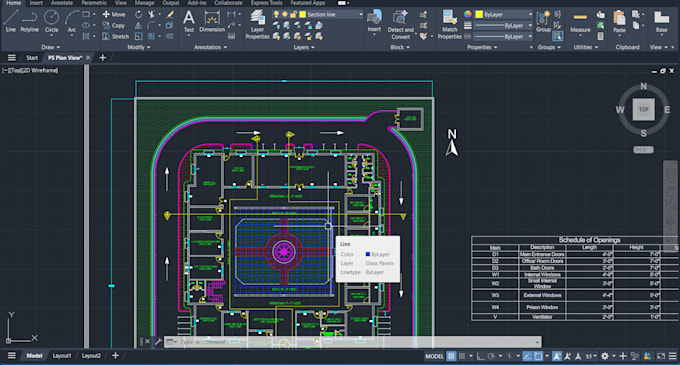Image resolution: width=680 pixels, height=365 pixels.
Task: Open the Parametric ribbon tab
Action: [94, 3]
